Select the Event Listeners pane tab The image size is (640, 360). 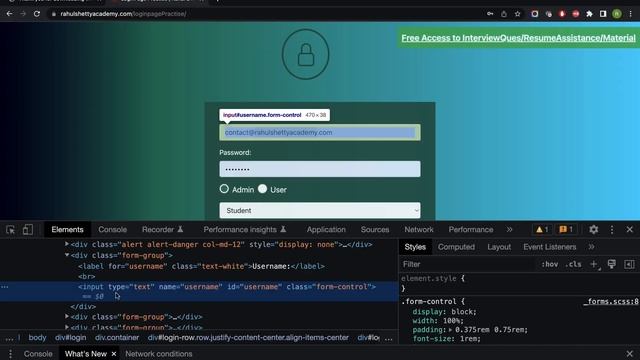(549, 247)
